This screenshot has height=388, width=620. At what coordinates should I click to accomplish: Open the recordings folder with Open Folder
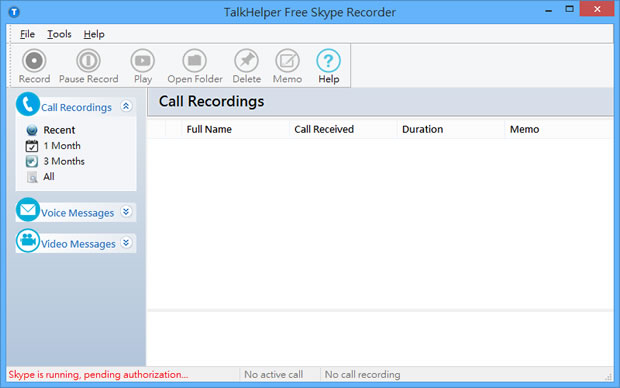[x=195, y=61]
